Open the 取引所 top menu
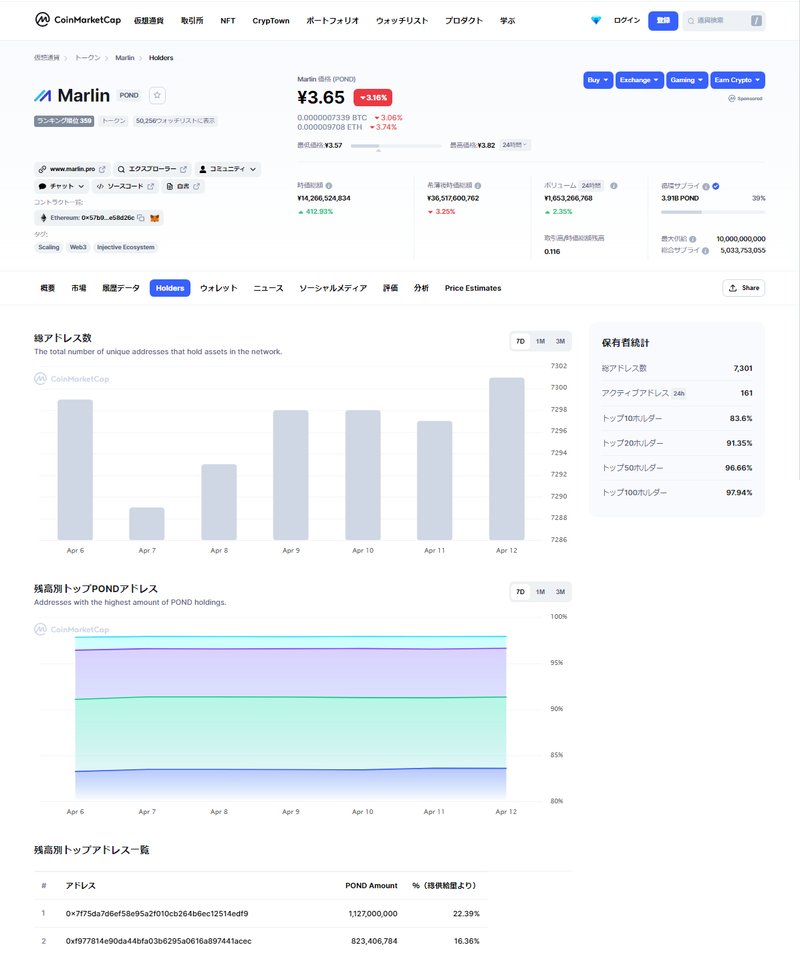The width and height of the screenshot is (800, 953). [192, 21]
